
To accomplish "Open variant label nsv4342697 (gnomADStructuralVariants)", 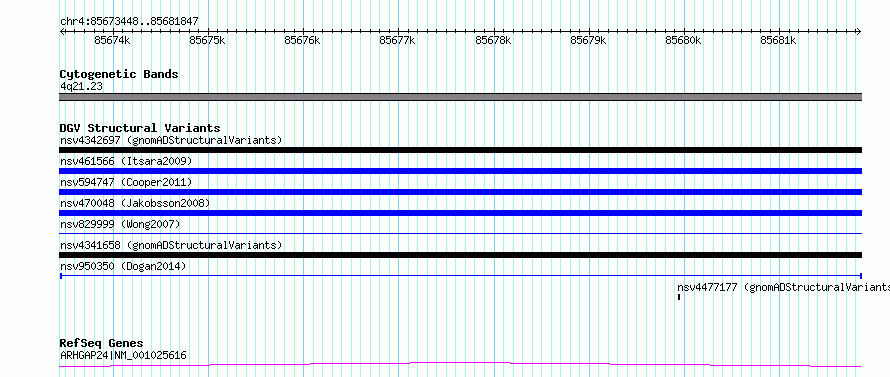I will [171, 140].
